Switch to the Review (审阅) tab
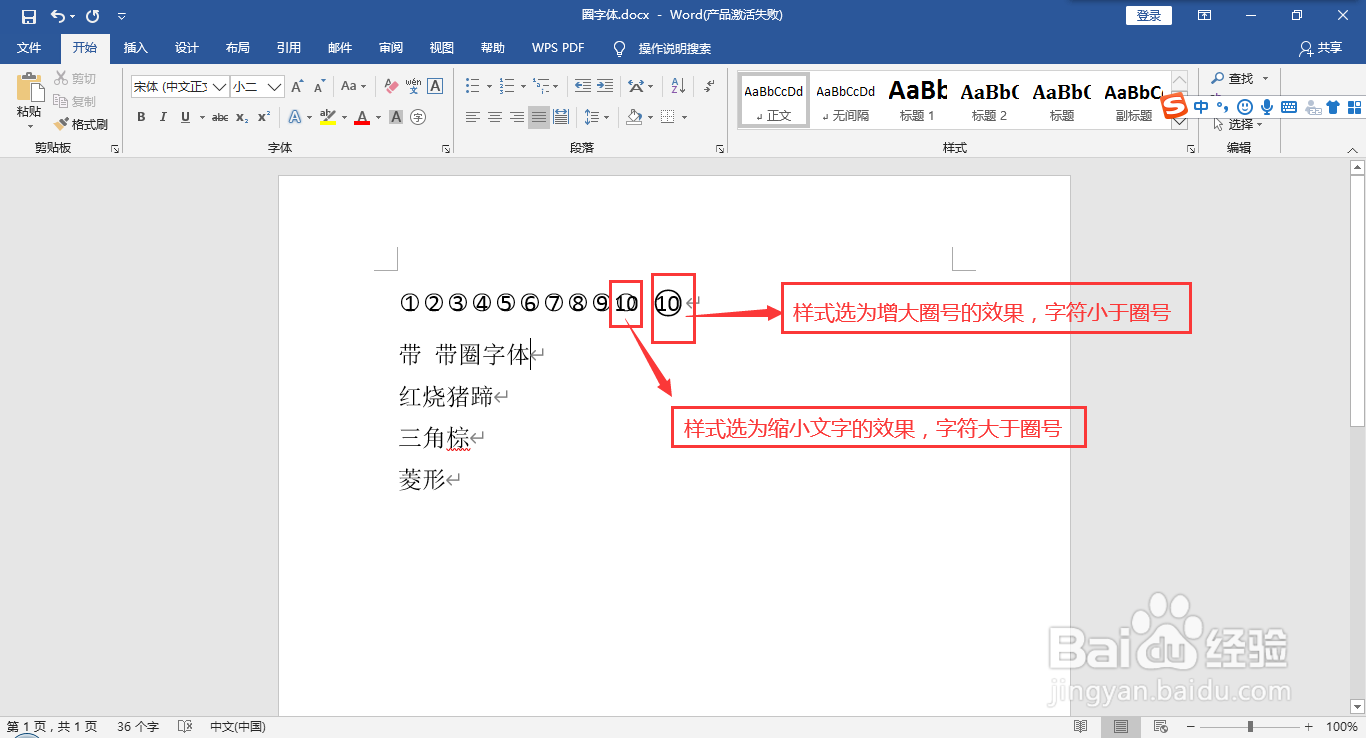 coord(391,48)
